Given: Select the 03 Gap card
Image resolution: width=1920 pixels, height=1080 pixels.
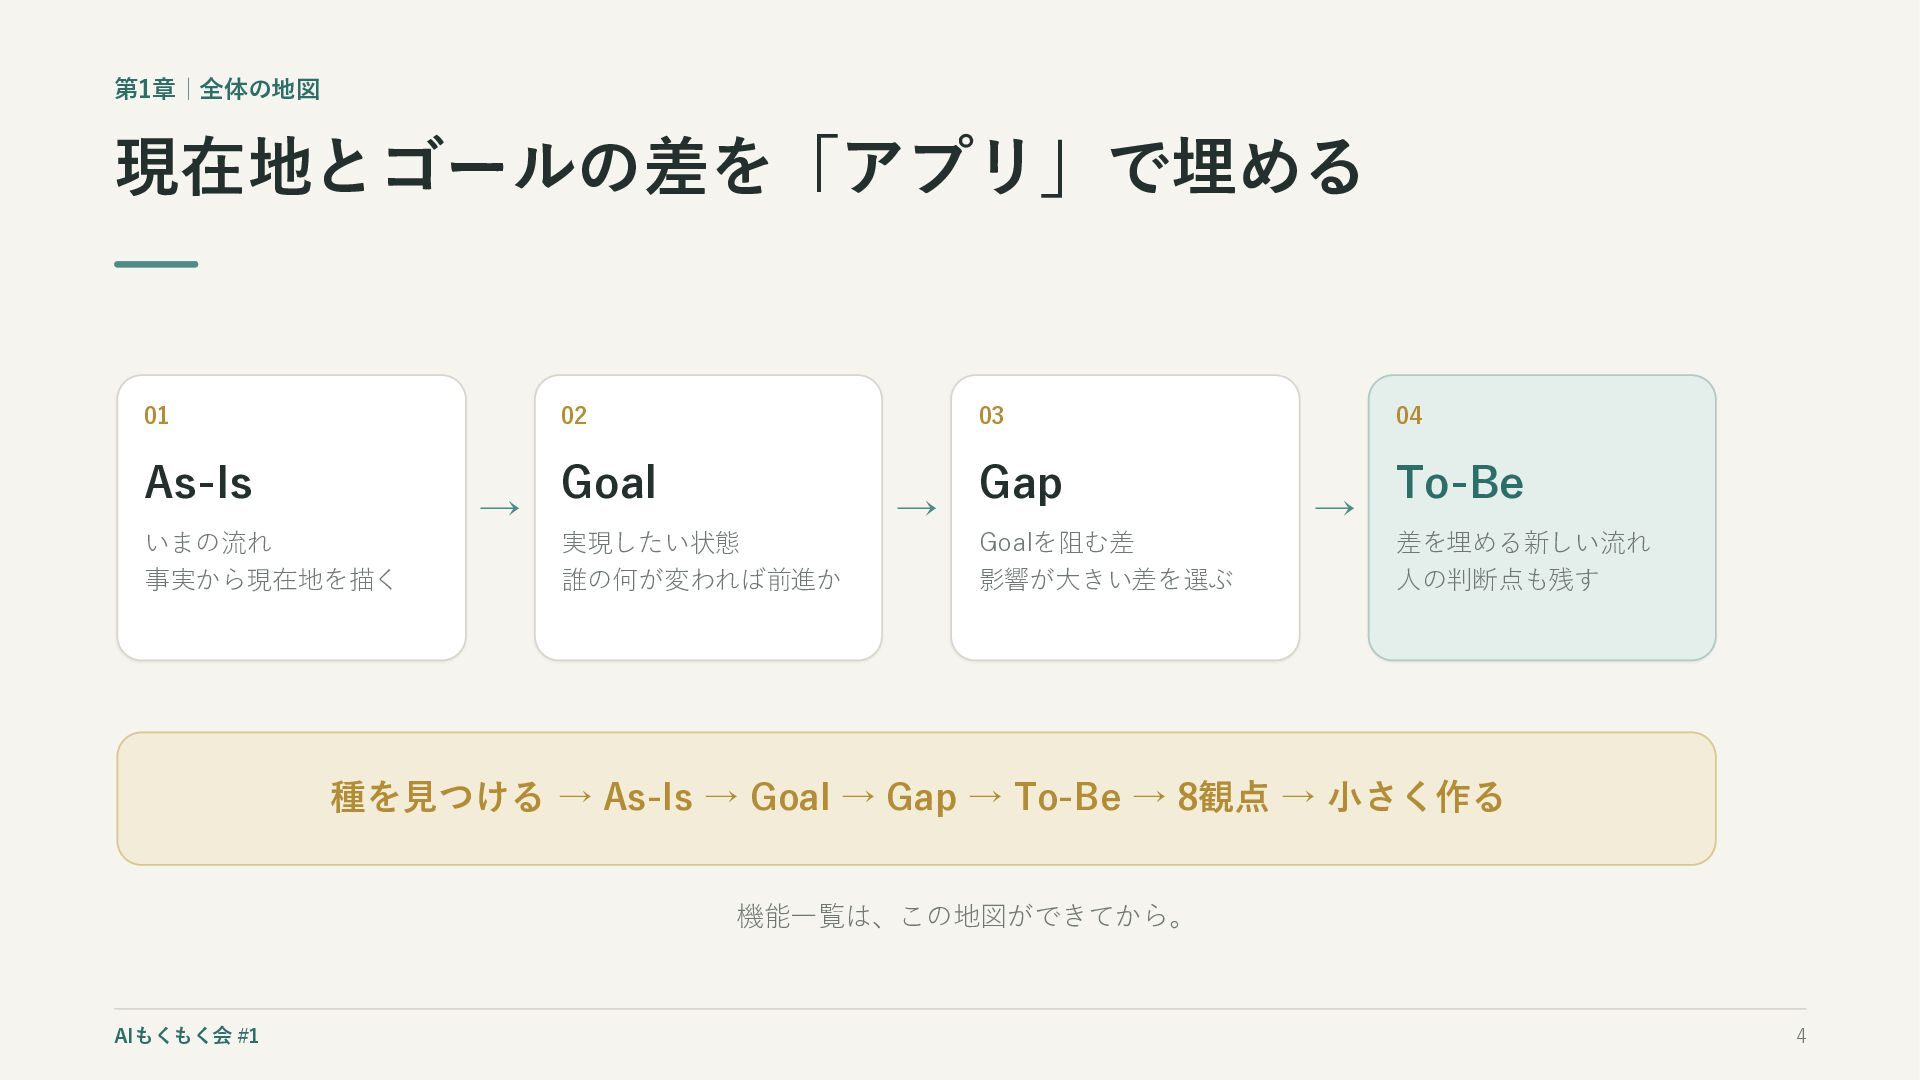Looking at the screenshot, I should (1125, 517).
